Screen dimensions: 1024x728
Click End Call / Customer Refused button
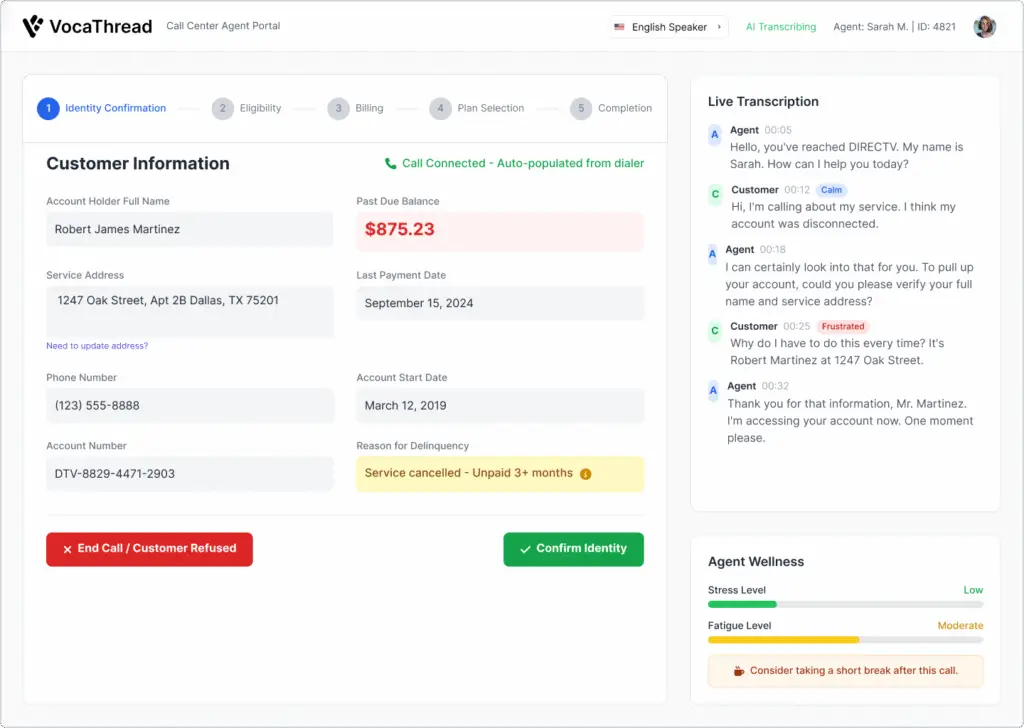click(x=150, y=549)
